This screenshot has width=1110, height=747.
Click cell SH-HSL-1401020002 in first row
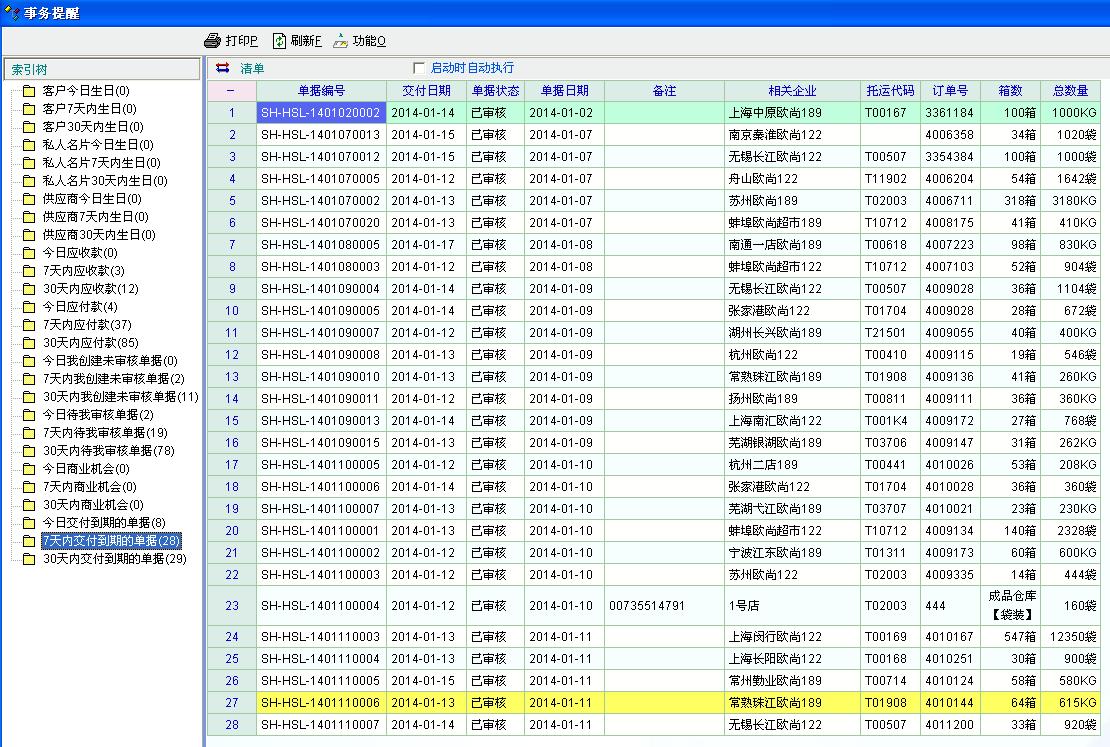tap(320, 113)
